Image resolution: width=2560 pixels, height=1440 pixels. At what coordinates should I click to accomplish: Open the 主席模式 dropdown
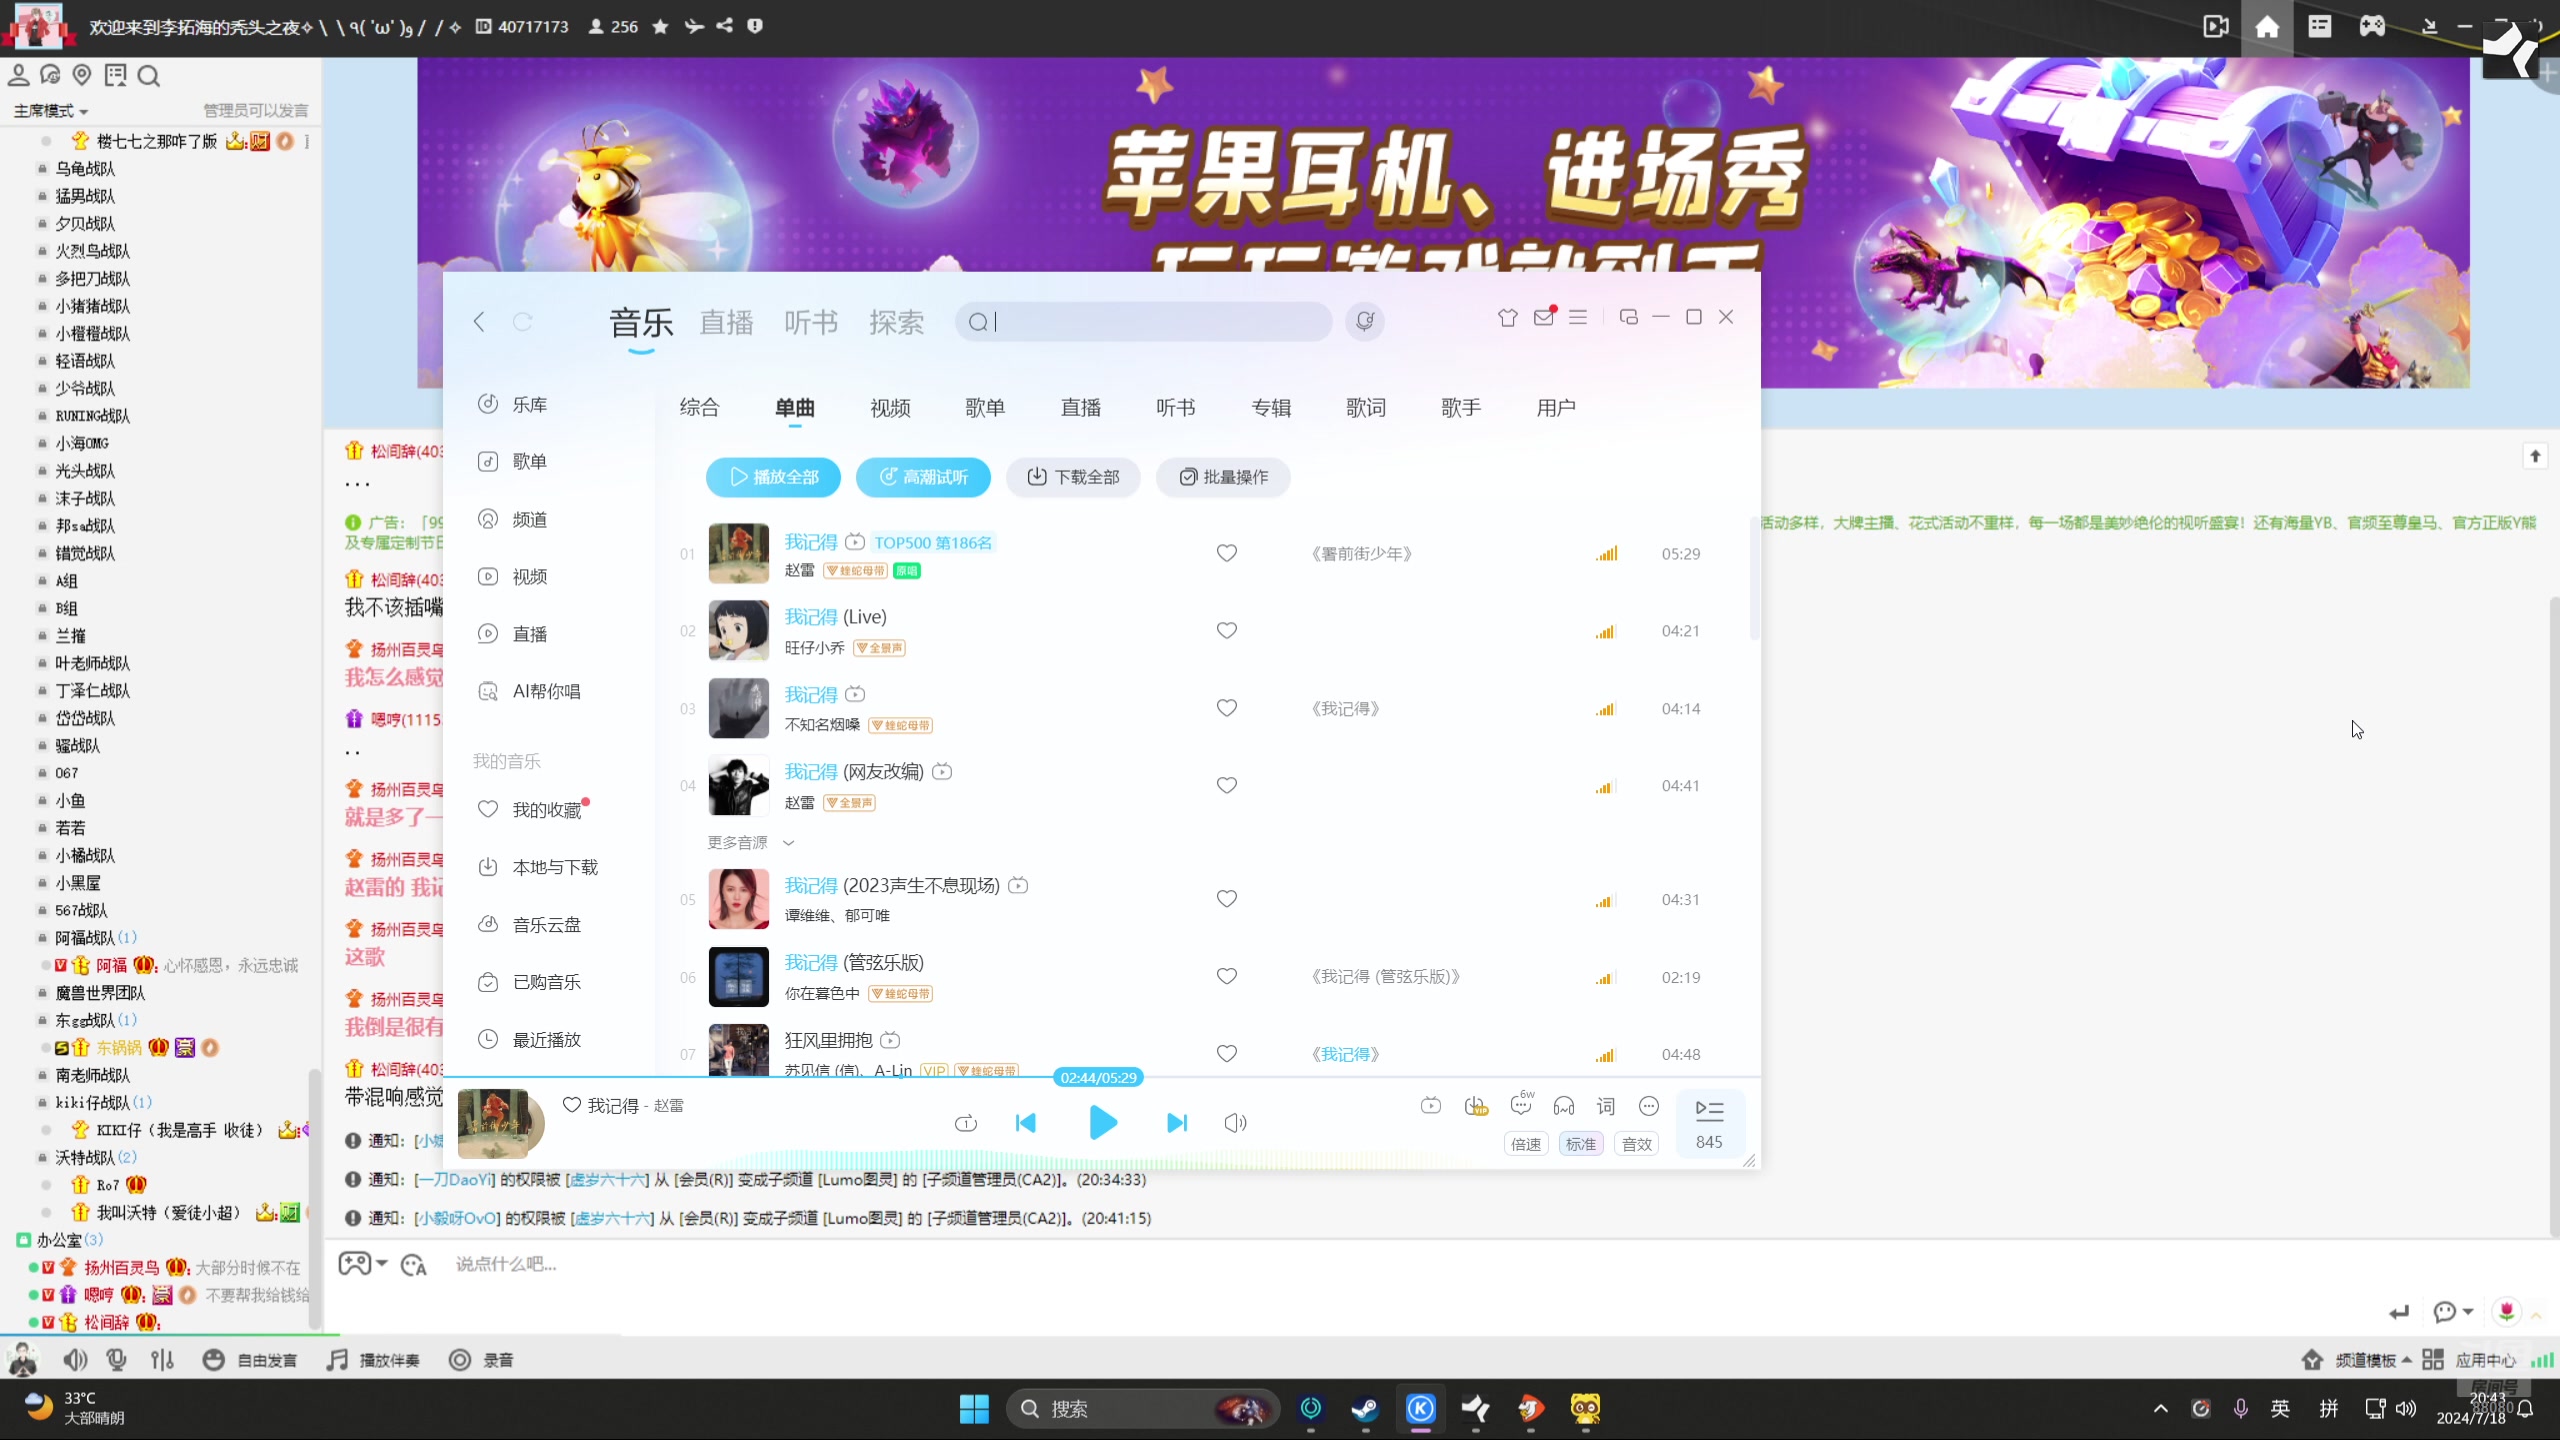pos(51,110)
